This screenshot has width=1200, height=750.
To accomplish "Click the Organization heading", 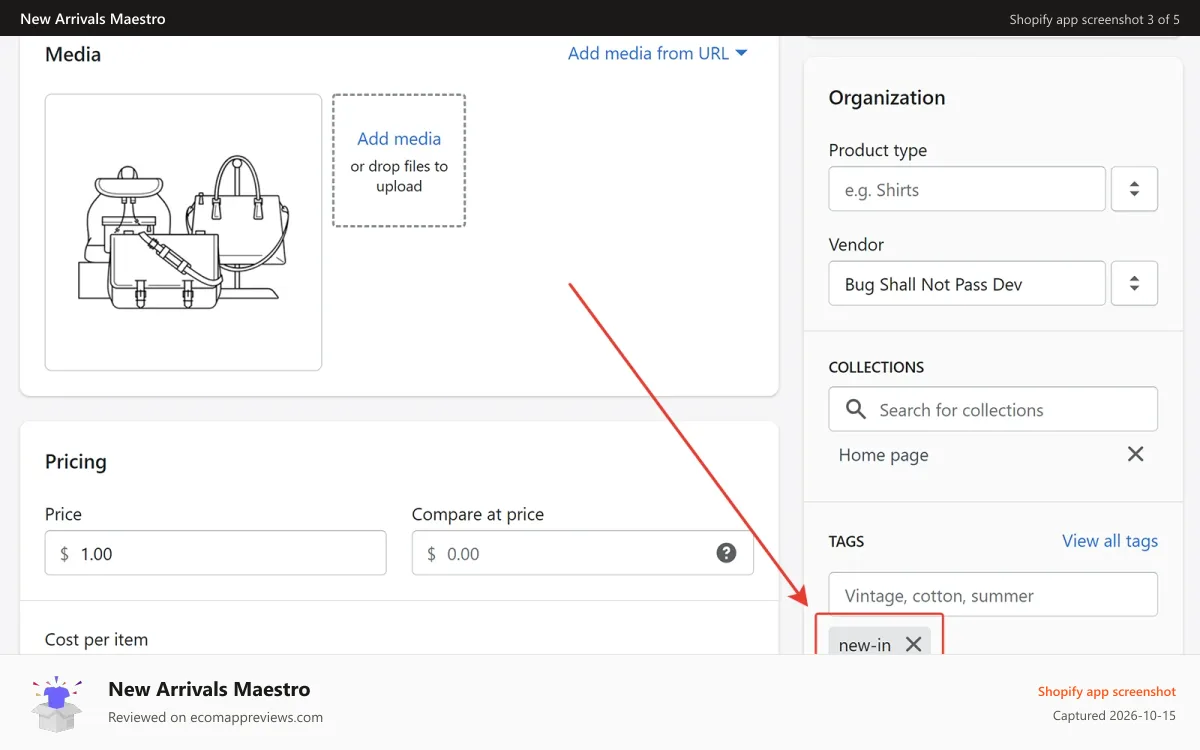I will (887, 98).
